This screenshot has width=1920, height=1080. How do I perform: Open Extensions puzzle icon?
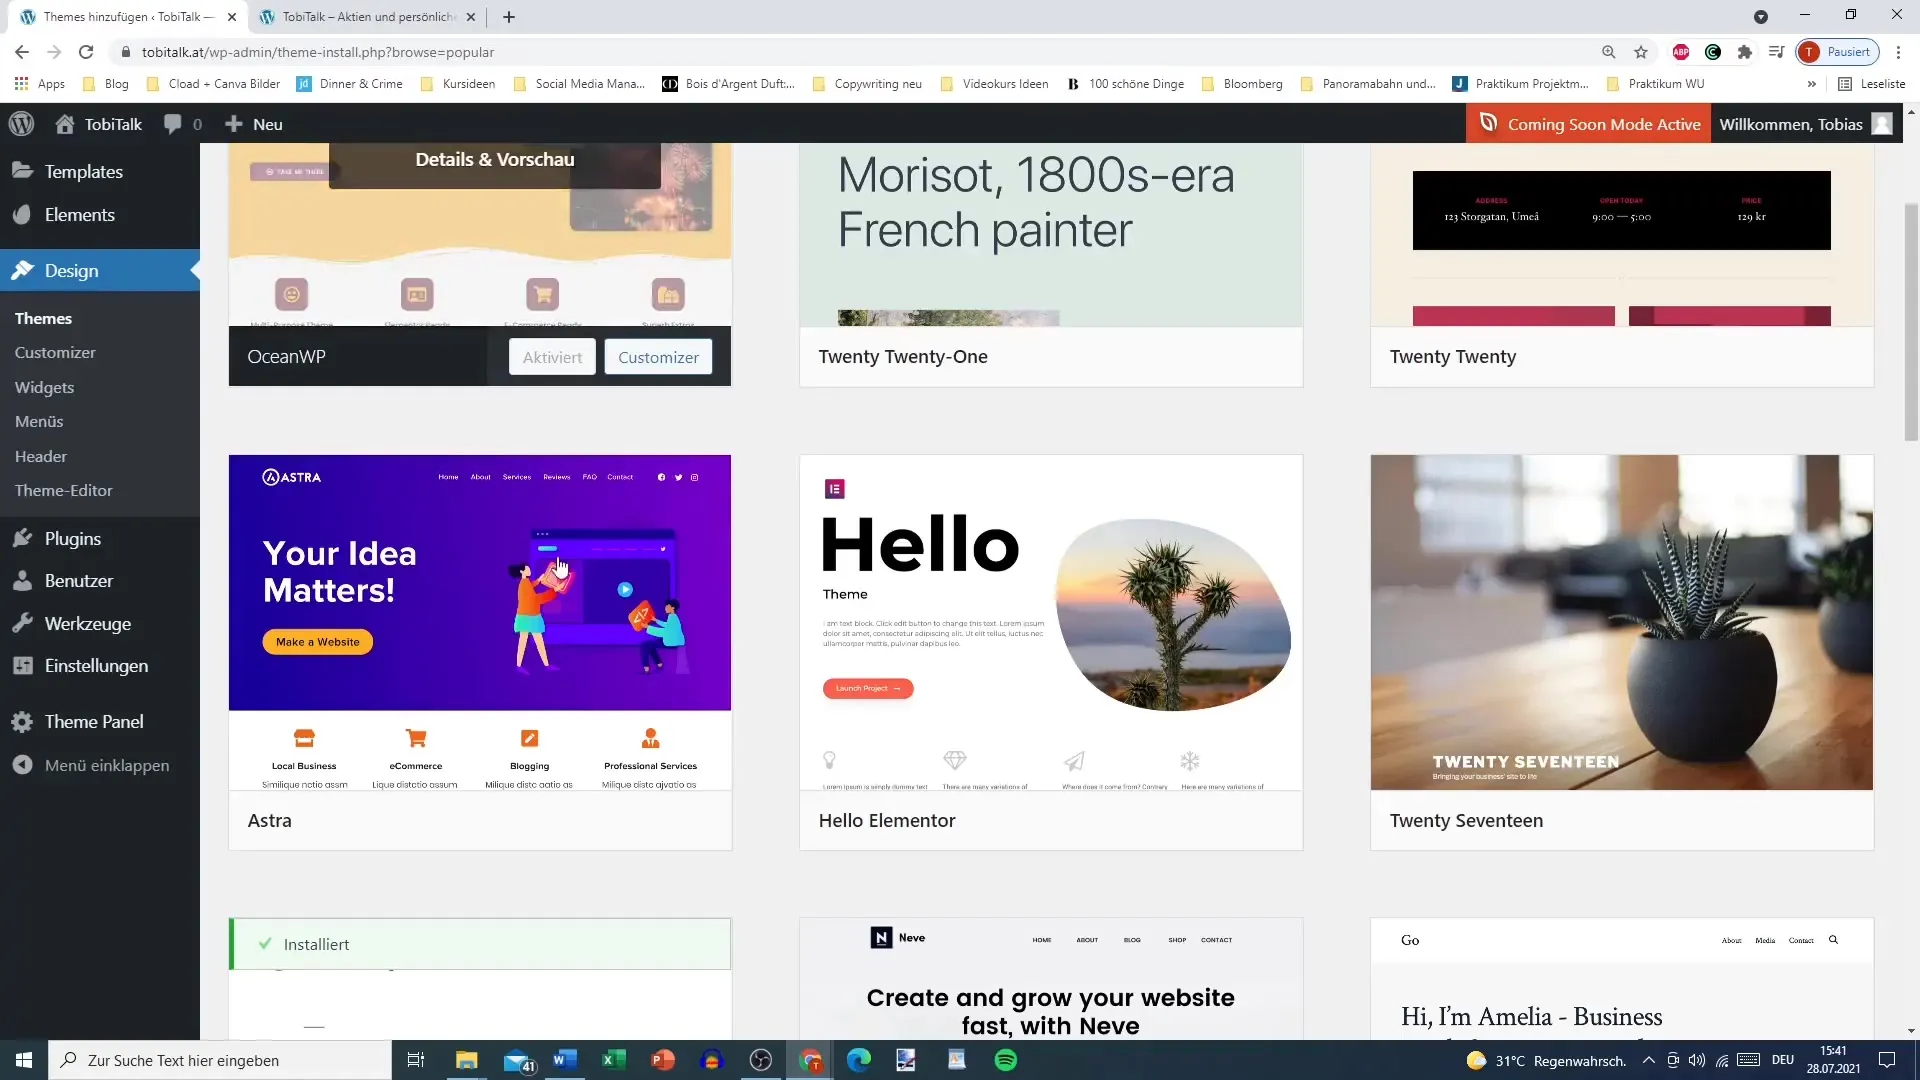tap(1745, 52)
